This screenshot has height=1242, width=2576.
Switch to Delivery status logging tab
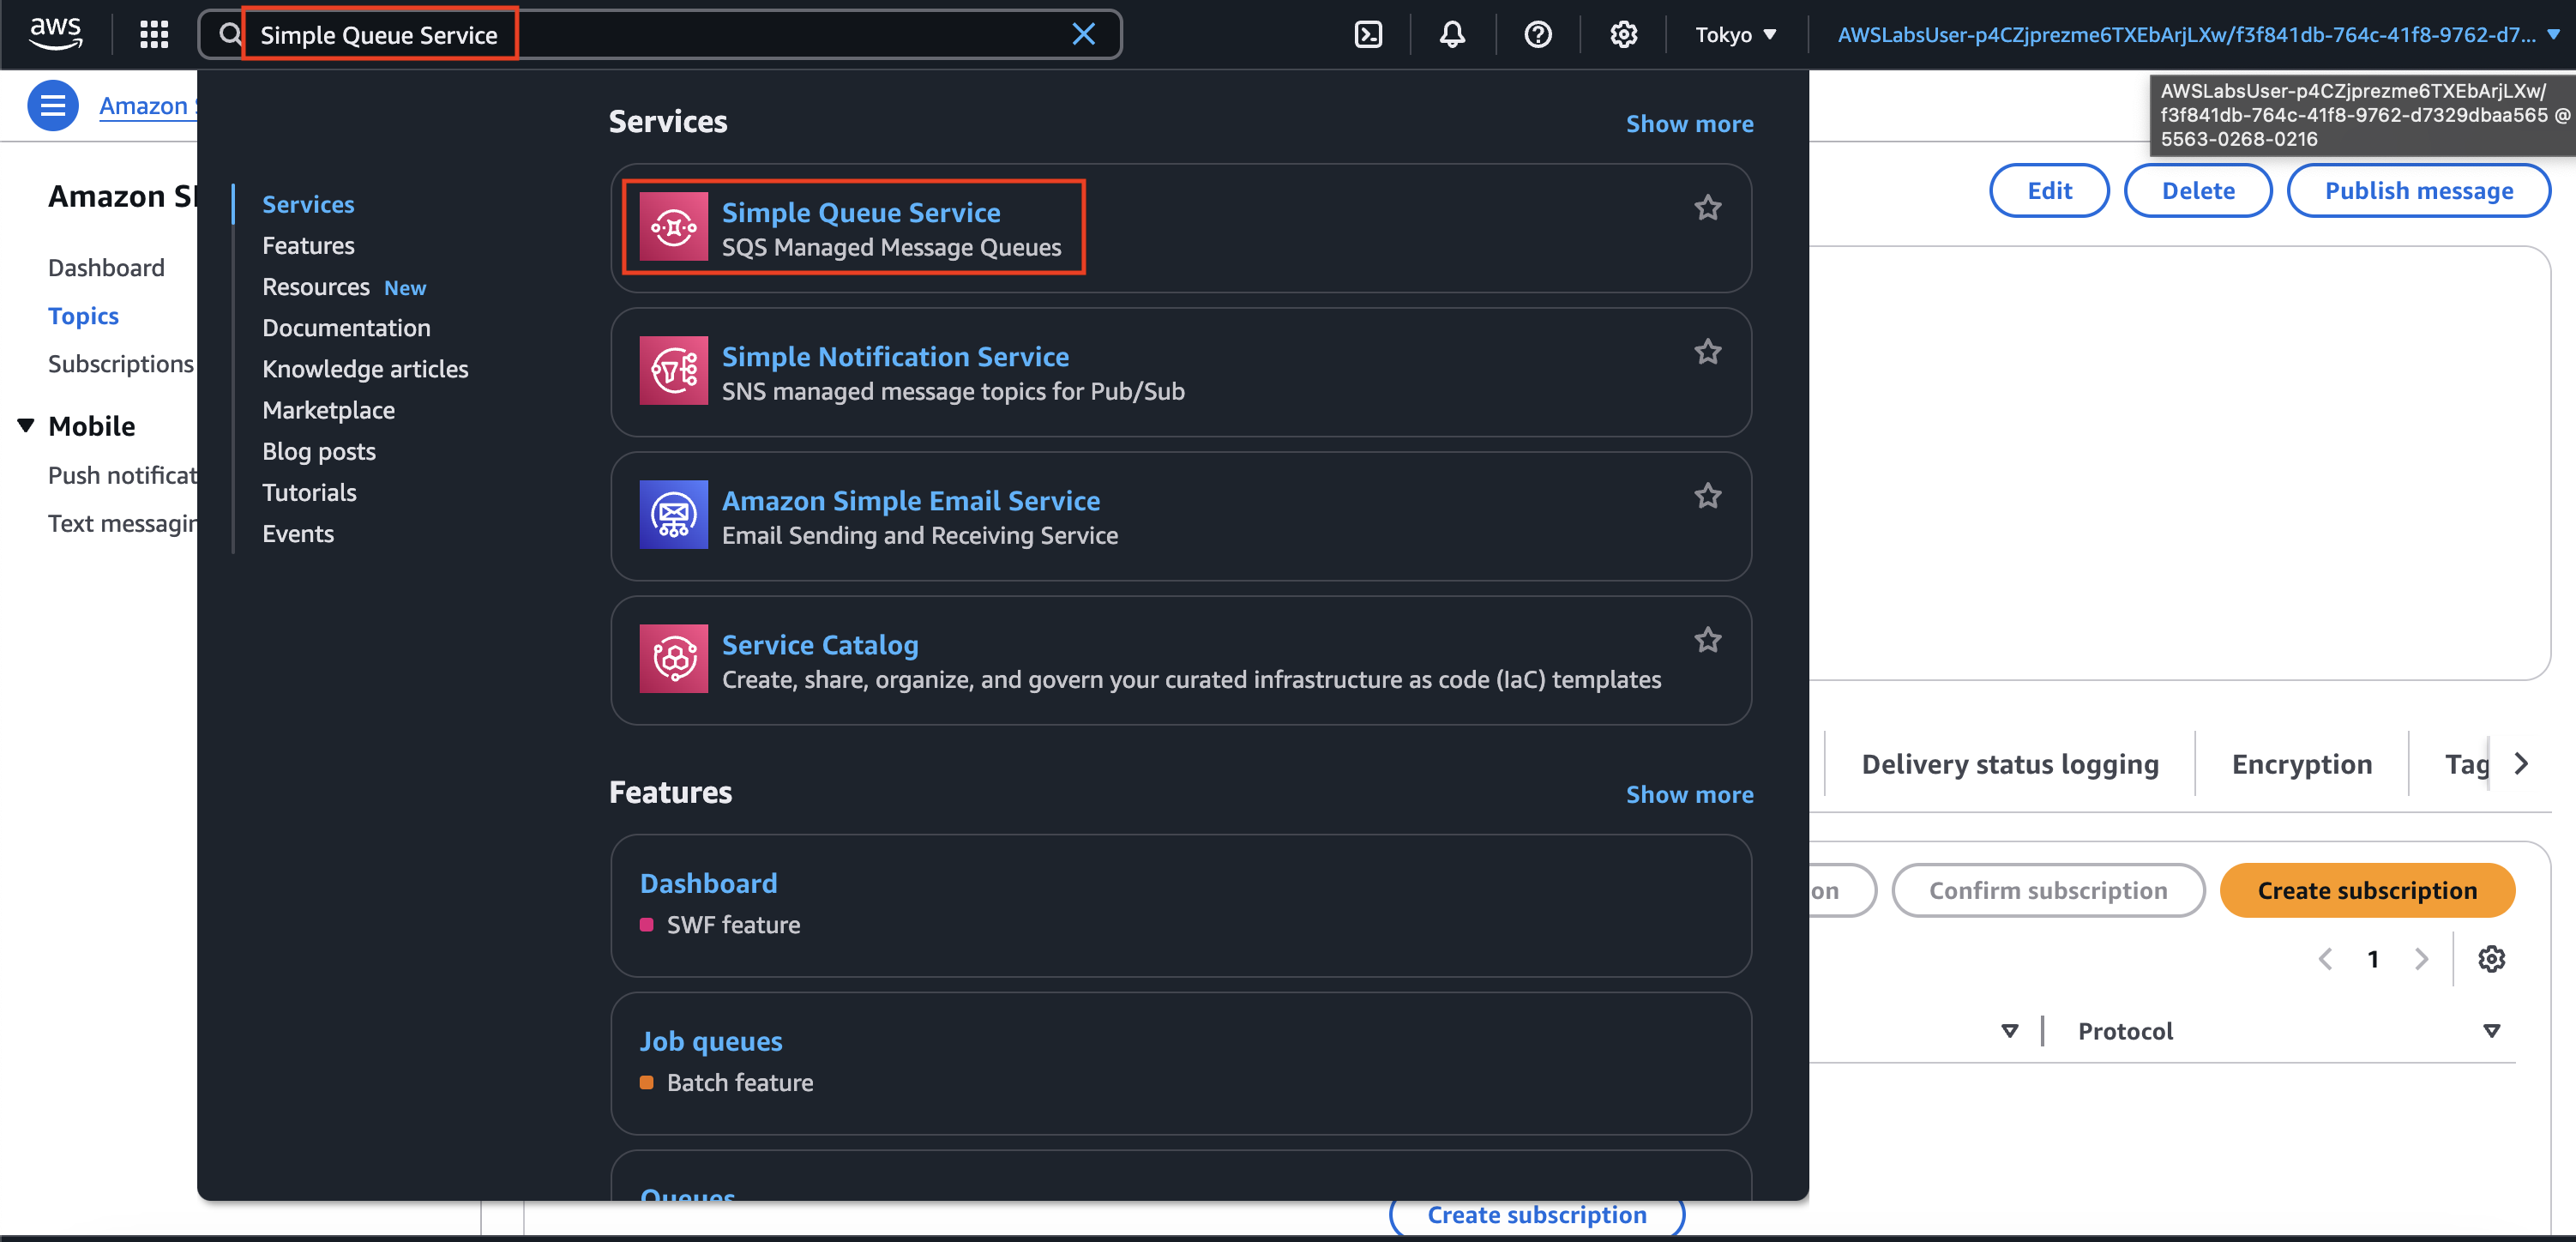point(2009,764)
